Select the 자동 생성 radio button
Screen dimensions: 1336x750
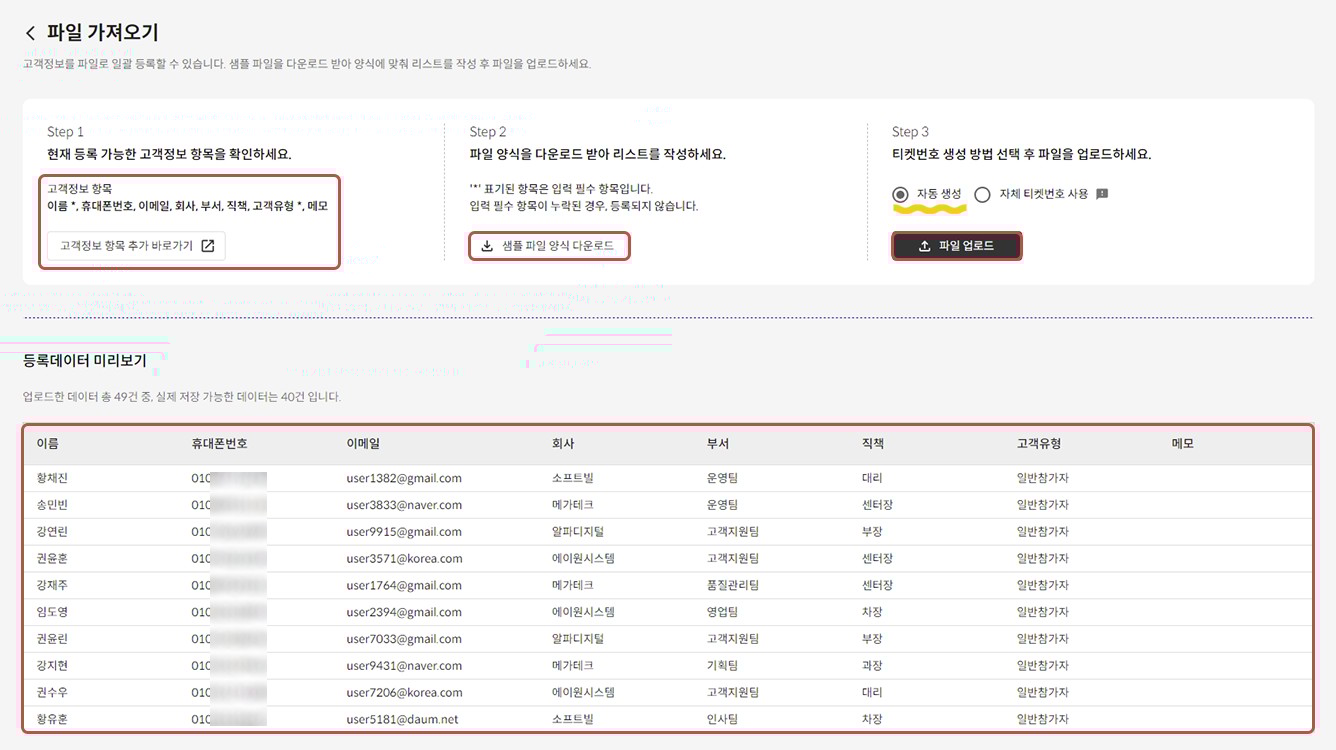tap(901, 194)
